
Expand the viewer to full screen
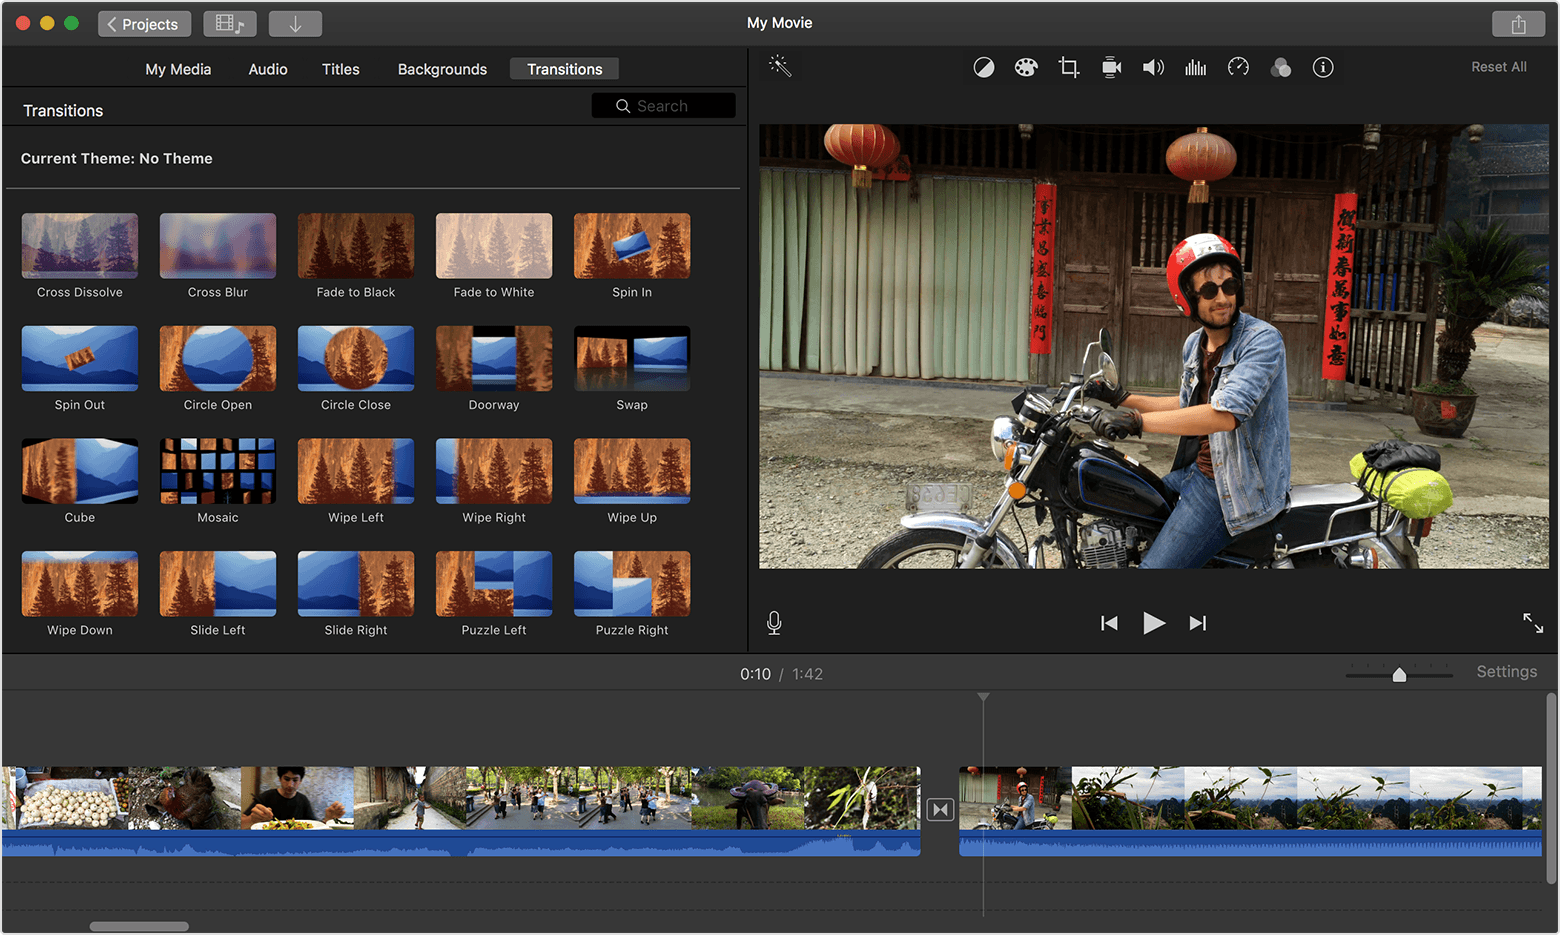click(x=1533, y=622)
